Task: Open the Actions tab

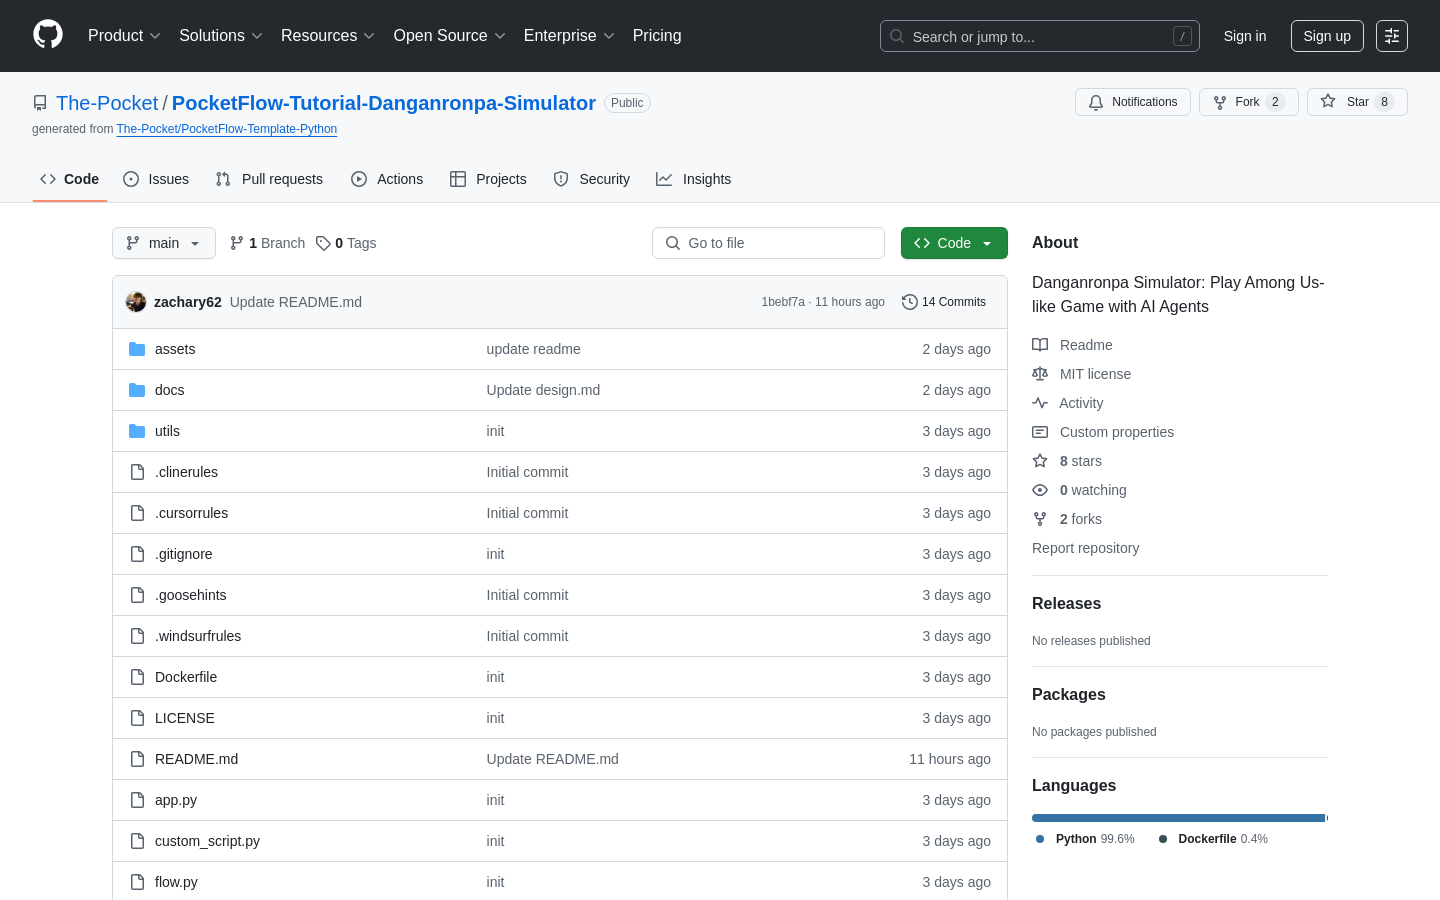Action: pos(387,179)
